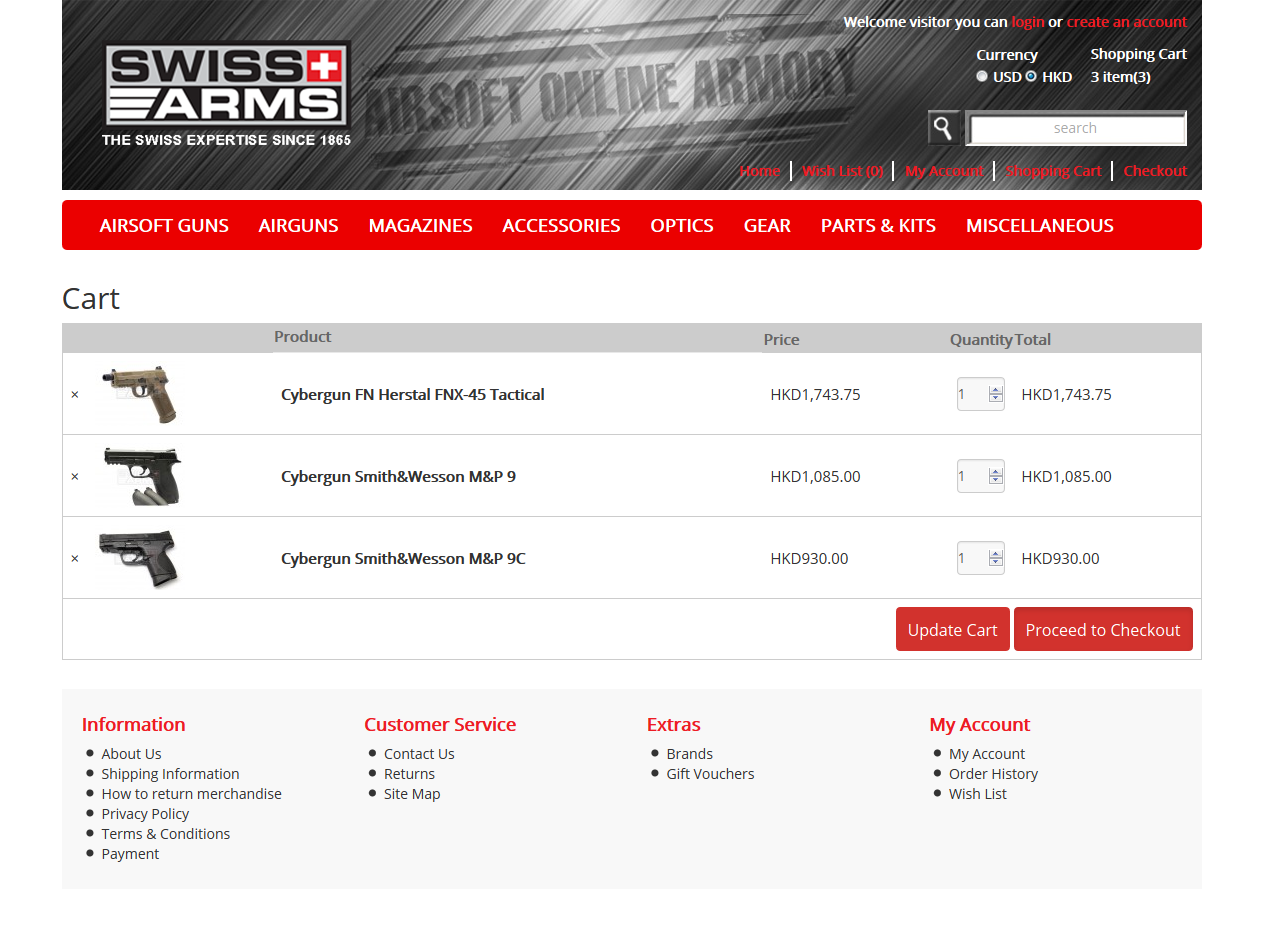The image size is (1280, 948).
Task: Open FNX-45 Tactical product thumbnail
Action: pos(140,394)
